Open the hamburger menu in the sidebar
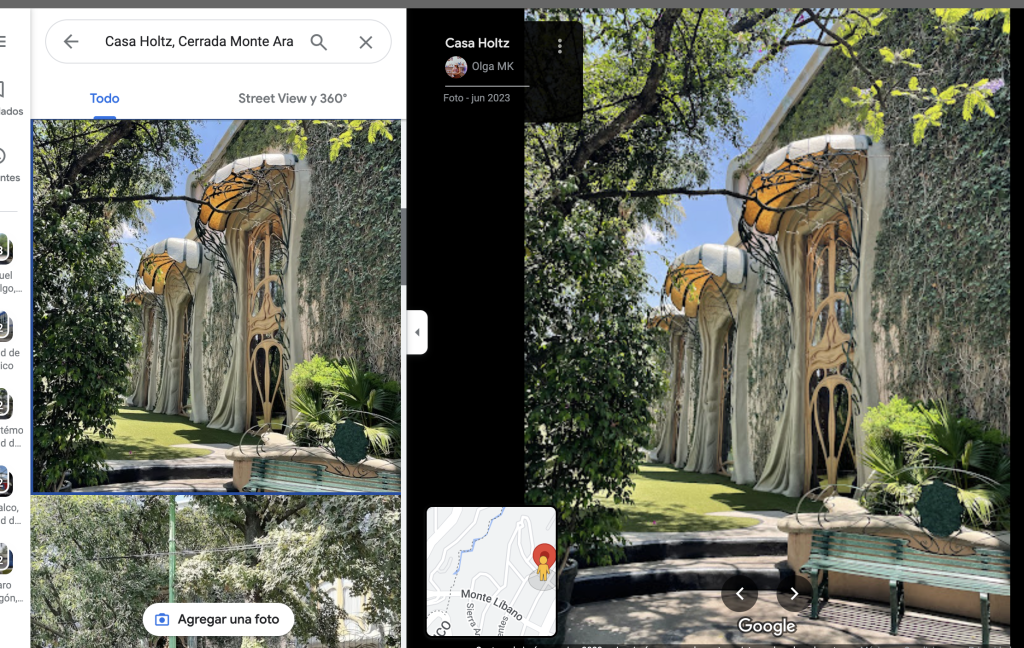 [x=3, y=41]
